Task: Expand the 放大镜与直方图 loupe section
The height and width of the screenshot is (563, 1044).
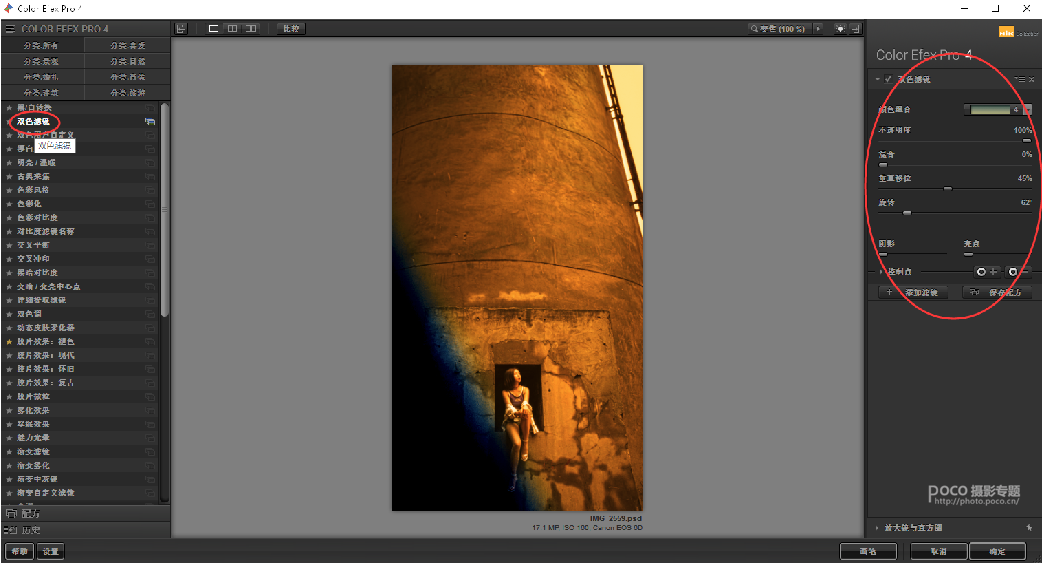Action: (877, 528)
